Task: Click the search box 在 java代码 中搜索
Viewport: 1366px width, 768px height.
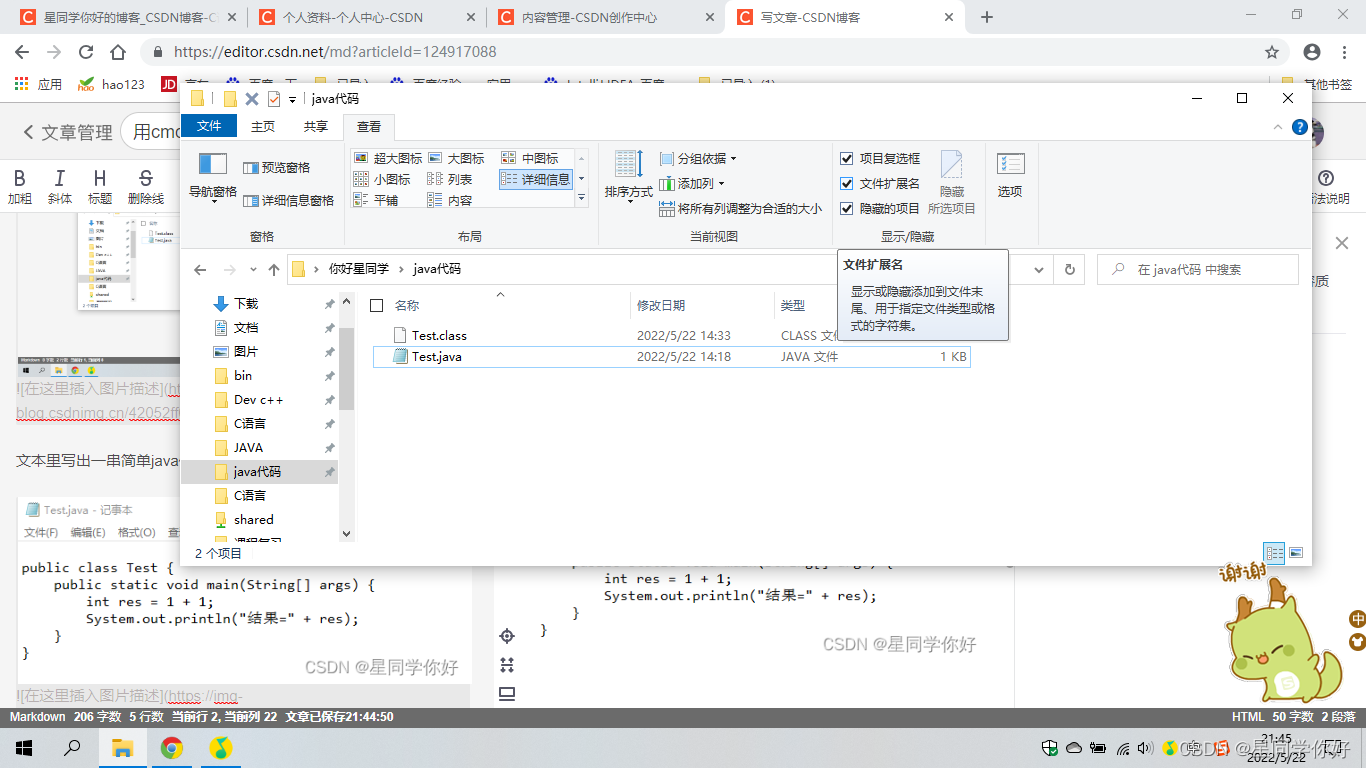Action: (x=1198, y=269)
